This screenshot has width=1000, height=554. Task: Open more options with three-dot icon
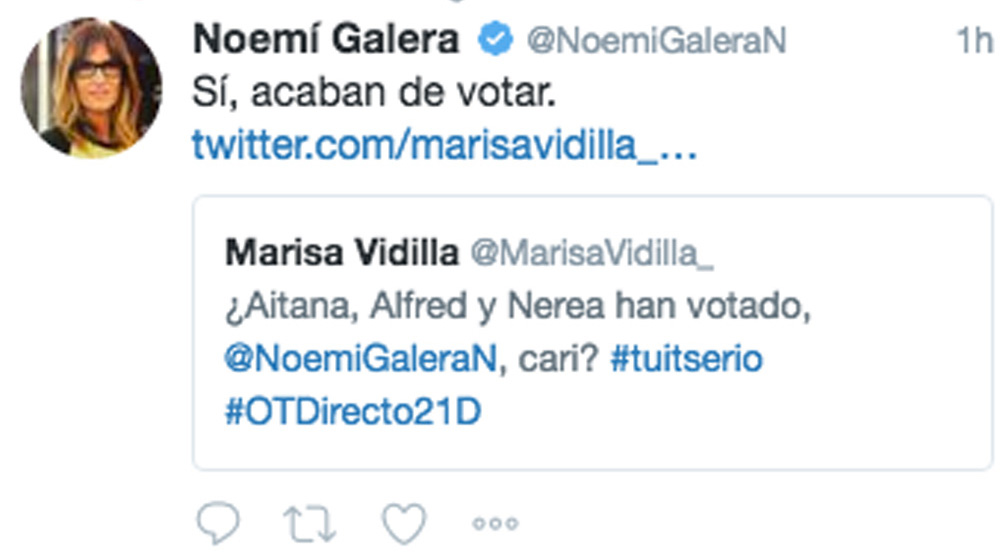click(496, 523)
